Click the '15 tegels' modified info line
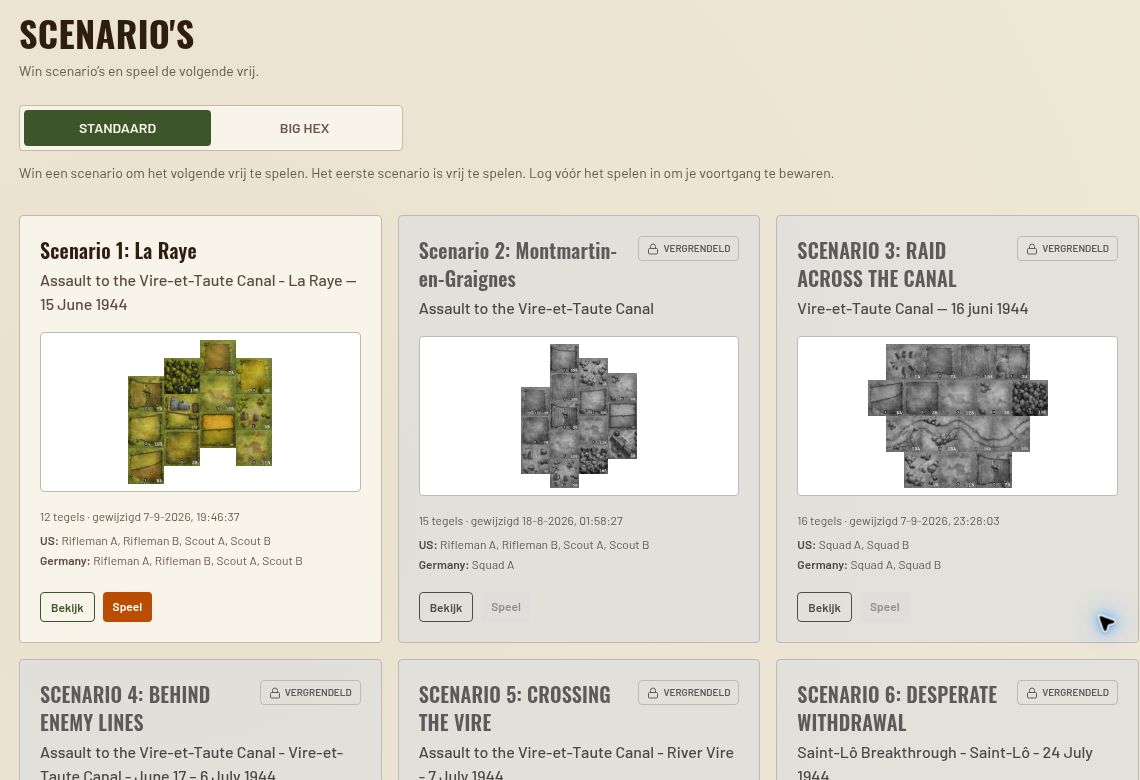Screen dimensions: 1140x780 (521, 521)
